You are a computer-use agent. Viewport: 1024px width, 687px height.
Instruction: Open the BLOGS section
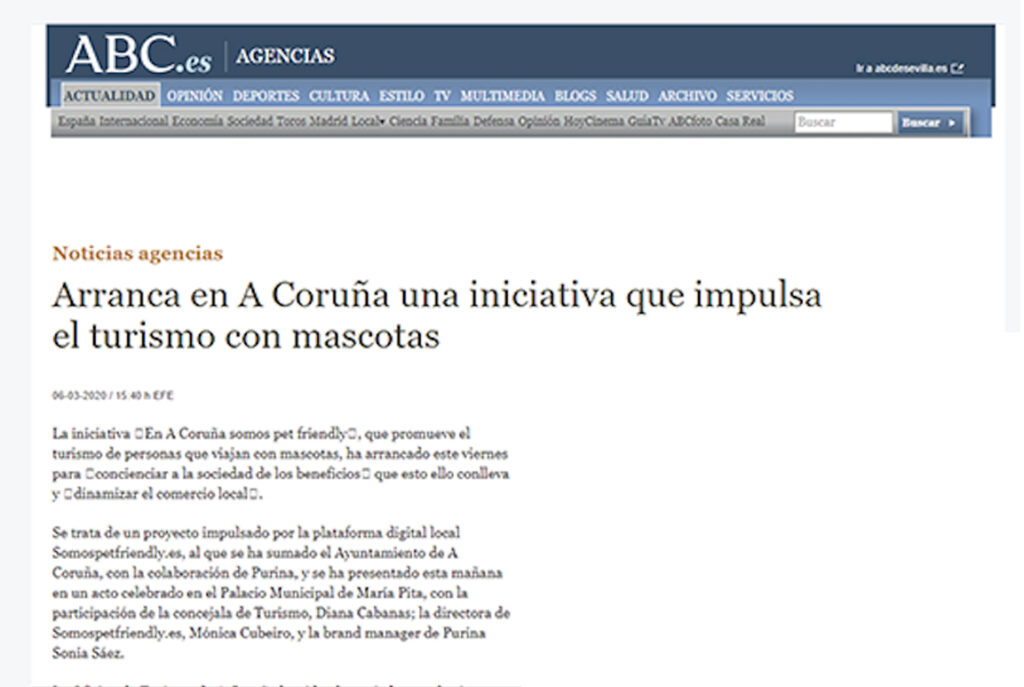(575, 96)
